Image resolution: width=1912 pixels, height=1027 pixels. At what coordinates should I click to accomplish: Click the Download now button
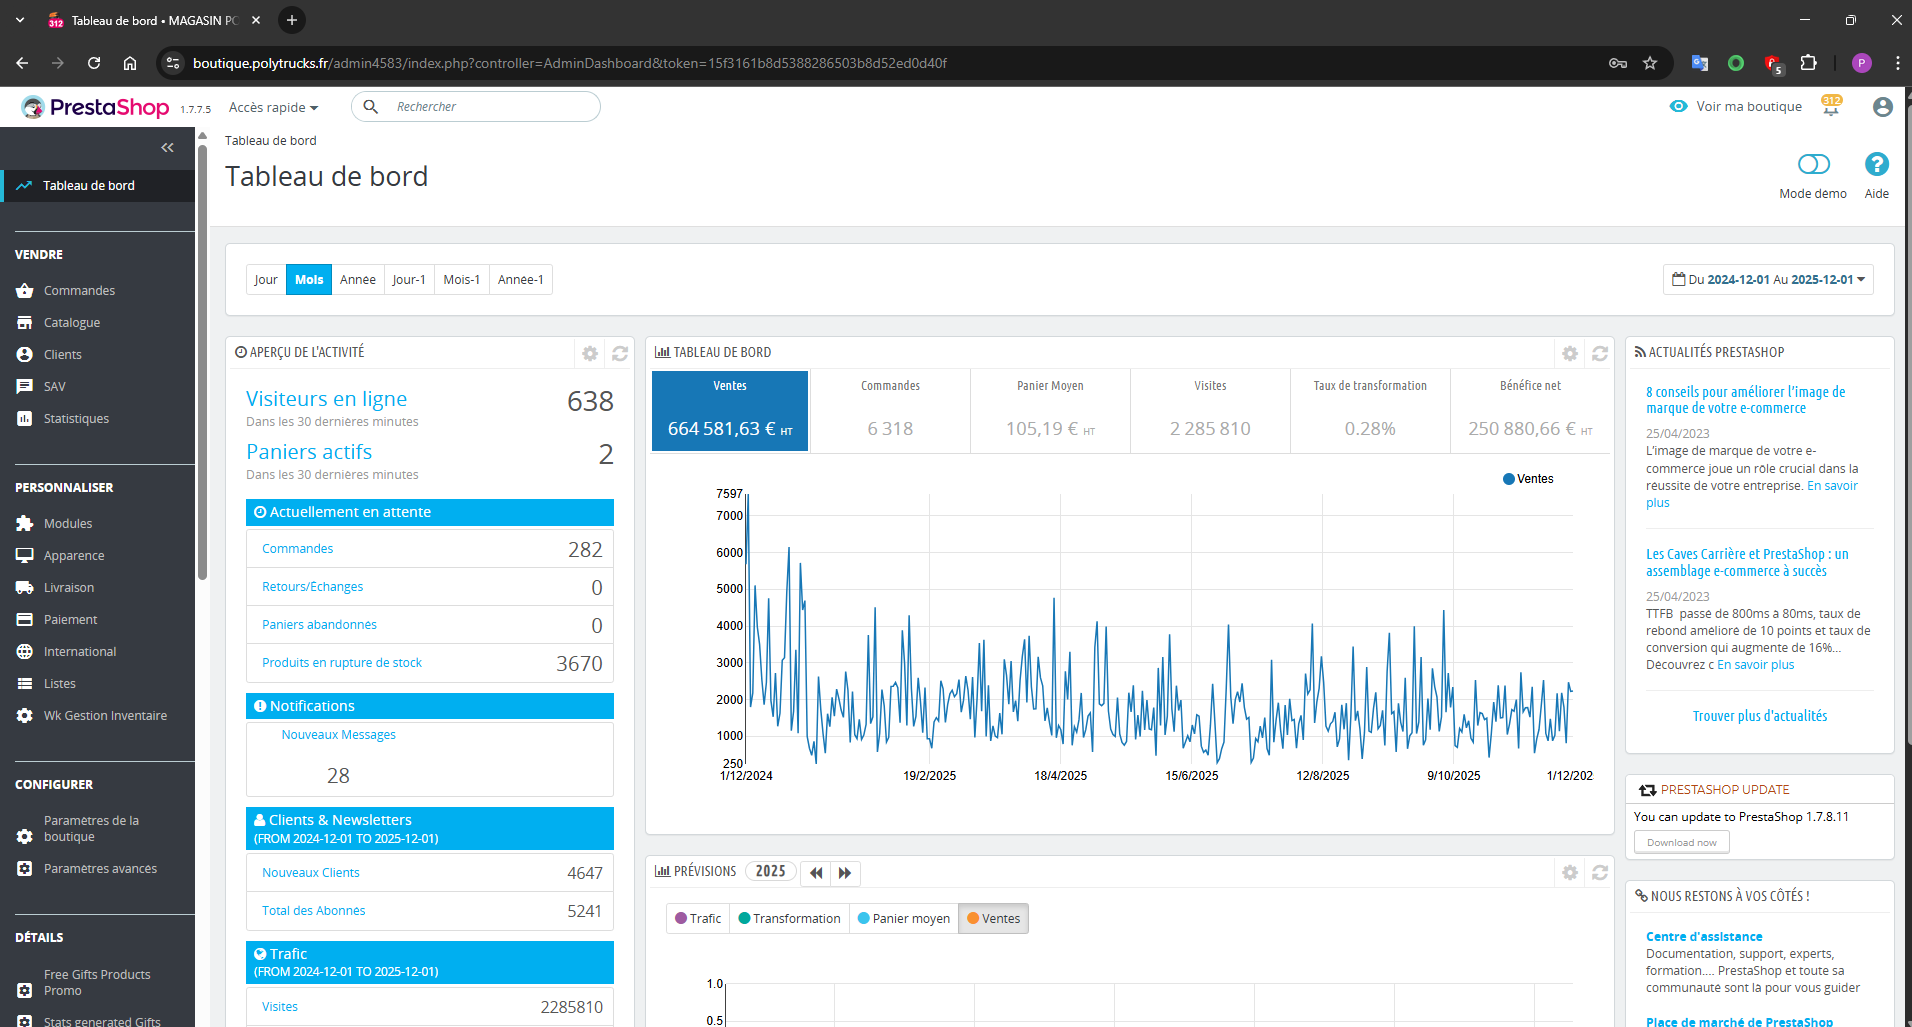[x=1681, y=843]
